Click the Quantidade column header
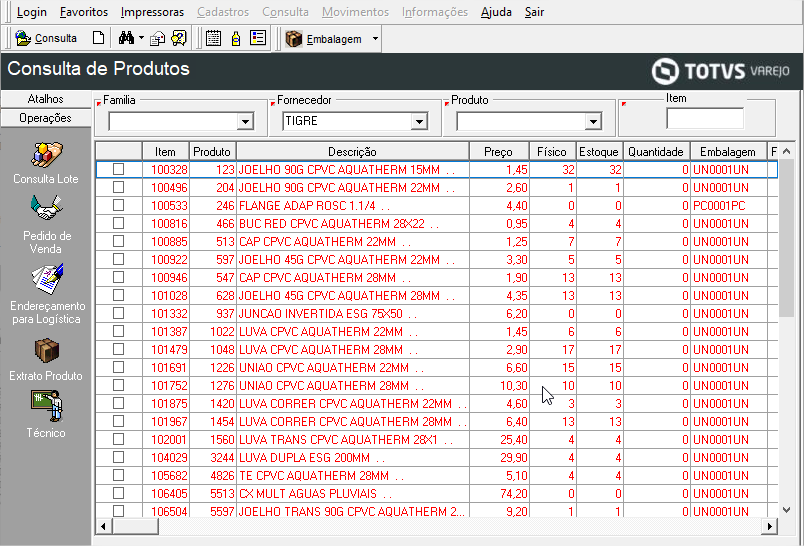Screen dimensions: 804x546 [x=656, y=152]
